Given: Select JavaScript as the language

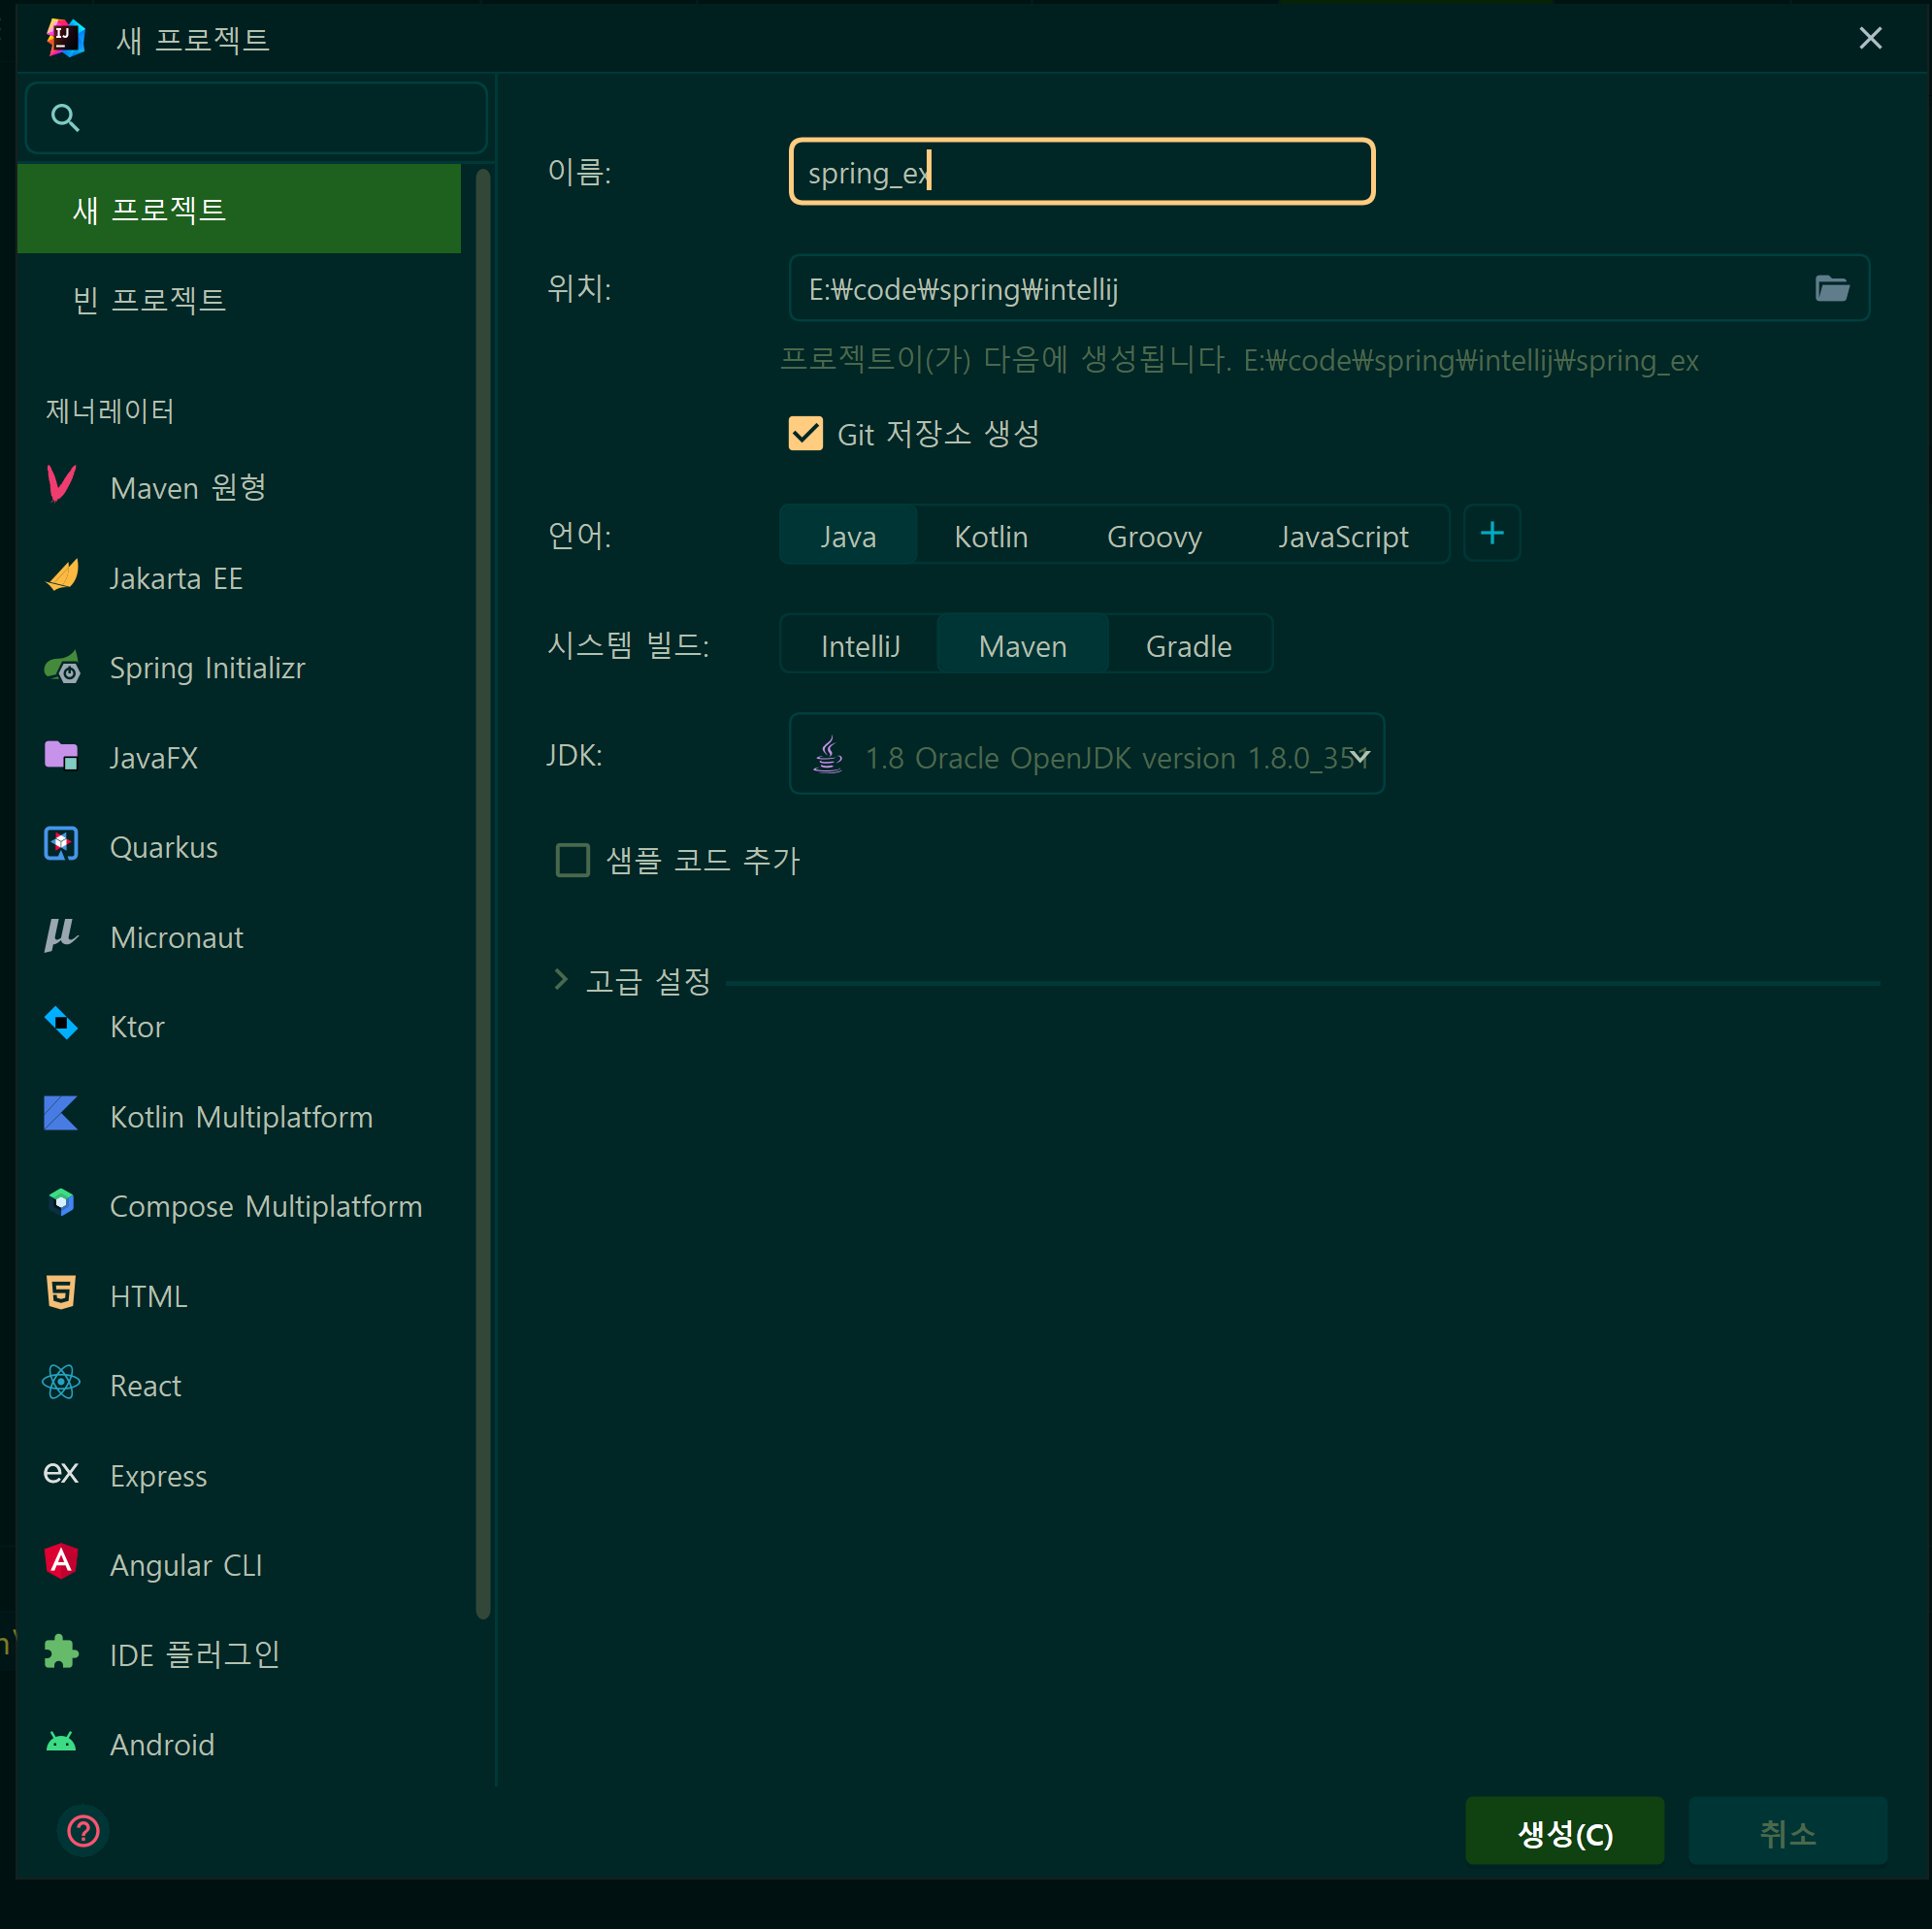Looking at the screenshot, I should point(1343,536).
